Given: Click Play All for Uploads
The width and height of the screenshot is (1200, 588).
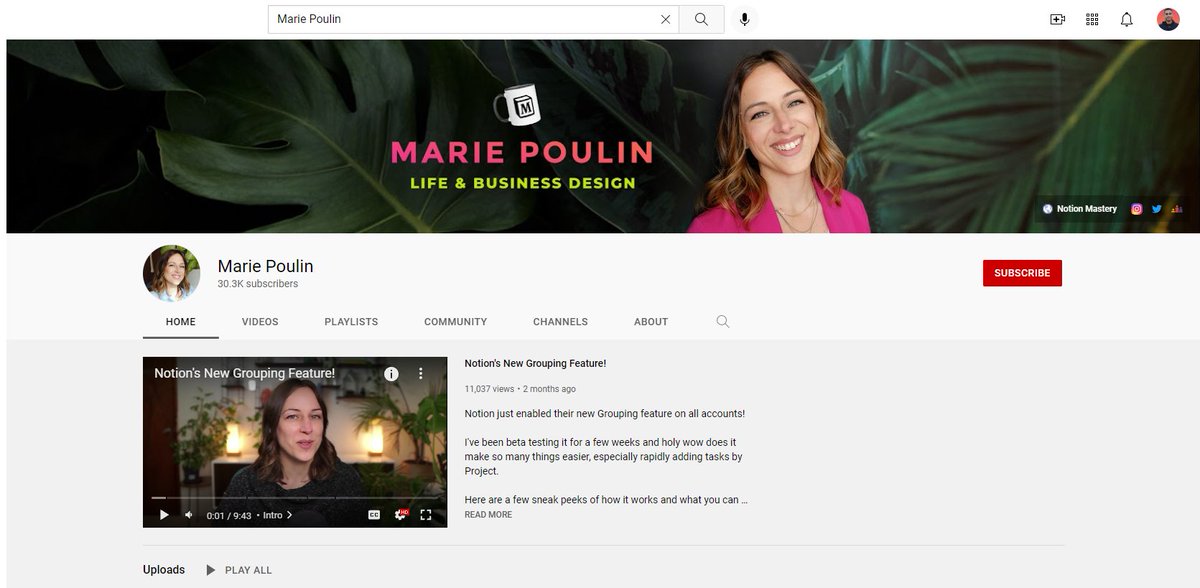Looking at the screenshot, I should point(239,570).
